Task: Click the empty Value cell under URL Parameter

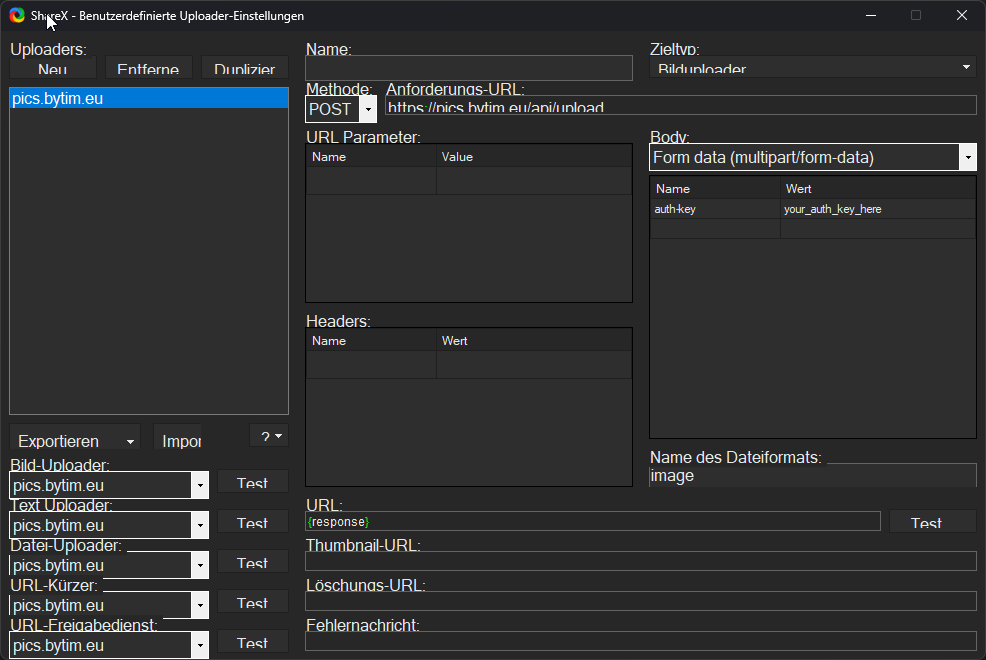Action: point(534,181)
